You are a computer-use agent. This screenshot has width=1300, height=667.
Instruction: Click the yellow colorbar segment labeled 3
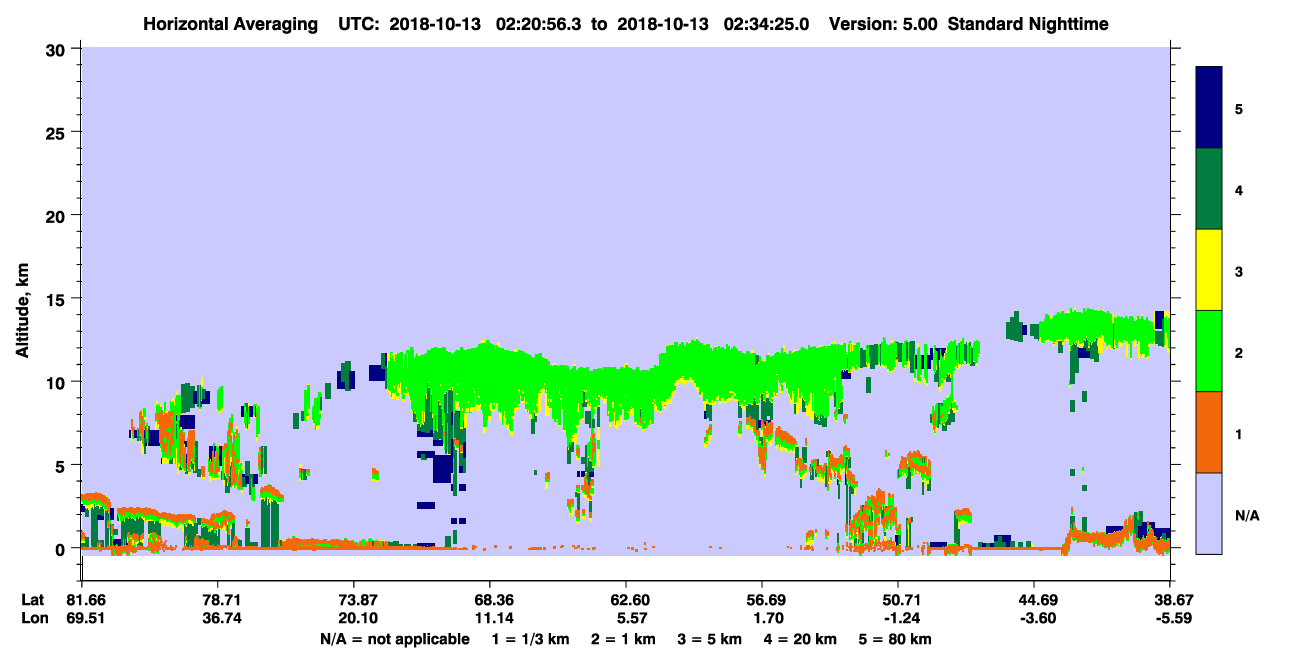(1209, 270)
